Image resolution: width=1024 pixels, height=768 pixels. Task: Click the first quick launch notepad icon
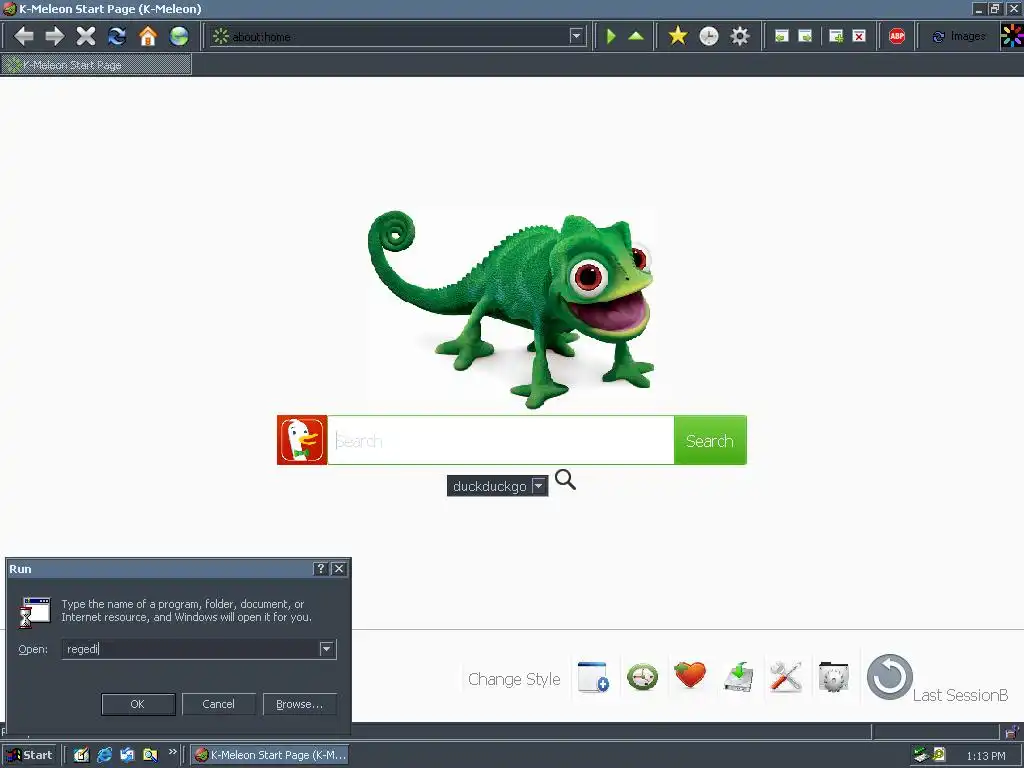(81, 755)
